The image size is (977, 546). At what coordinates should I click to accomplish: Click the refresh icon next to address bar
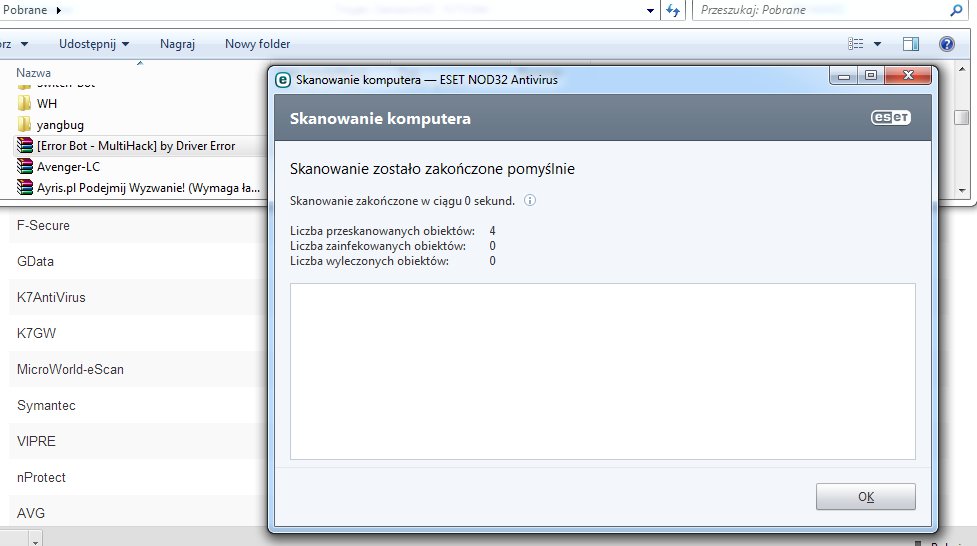(673, 10)
